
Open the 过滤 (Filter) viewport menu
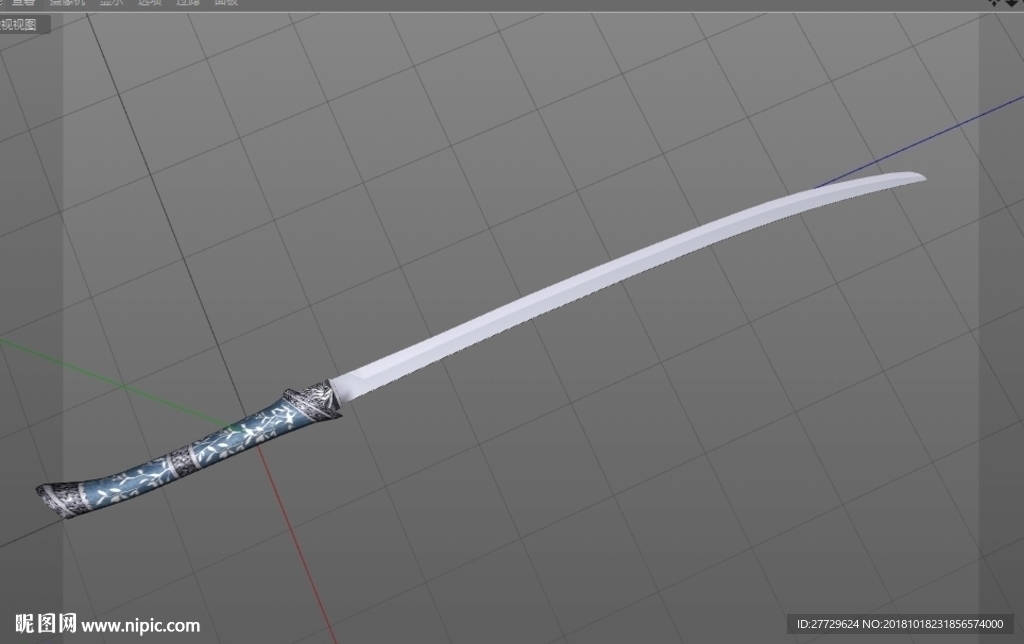[x=188, y=3]
